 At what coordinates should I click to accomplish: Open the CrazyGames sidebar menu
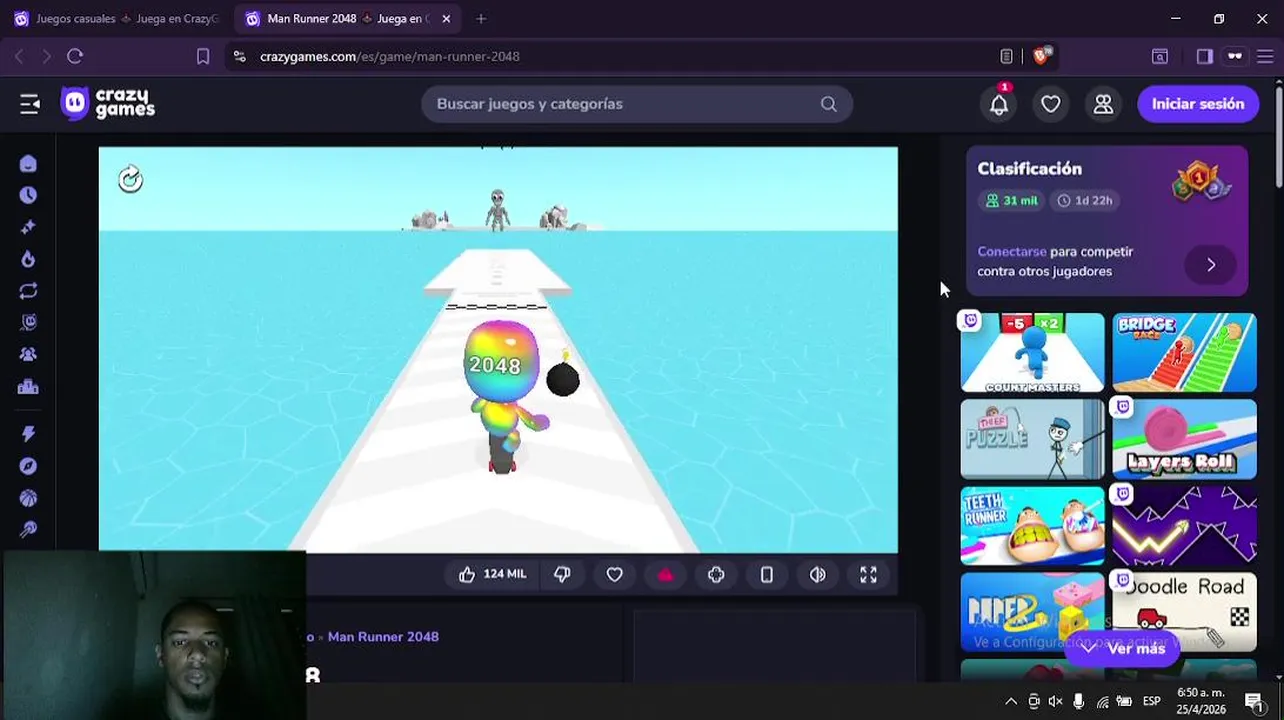pos(29,104)
